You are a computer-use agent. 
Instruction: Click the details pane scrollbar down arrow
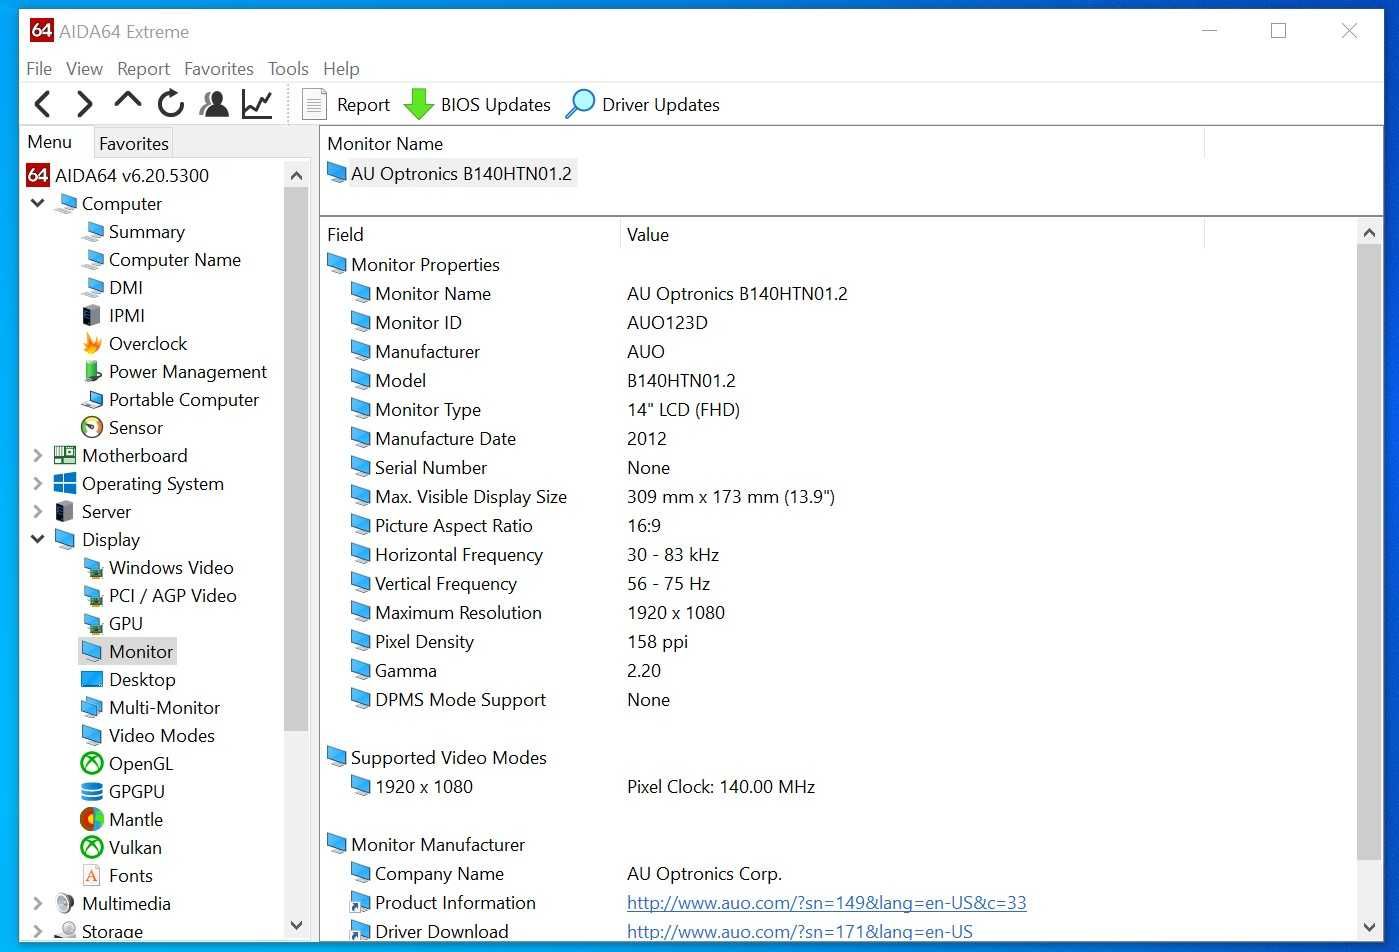(x=1369, y=928)
